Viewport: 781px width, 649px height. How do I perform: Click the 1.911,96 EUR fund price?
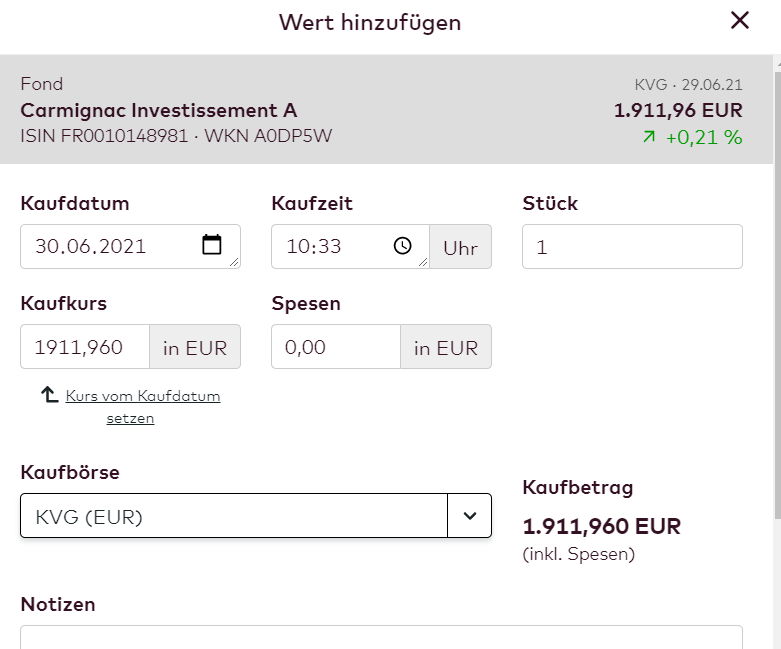tap(678, 110)
